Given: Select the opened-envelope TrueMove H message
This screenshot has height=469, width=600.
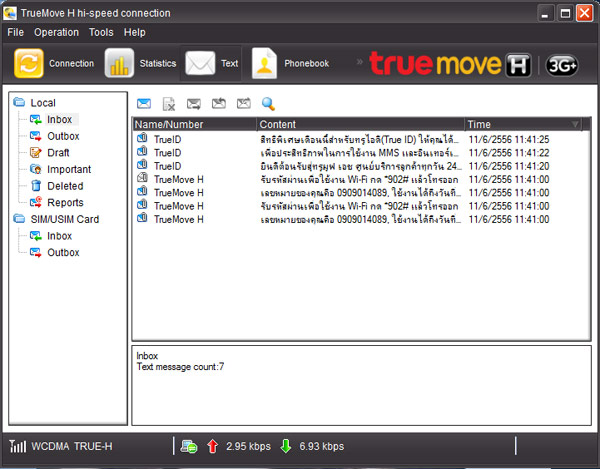Looking at the screenshot, I should [361, 179].
